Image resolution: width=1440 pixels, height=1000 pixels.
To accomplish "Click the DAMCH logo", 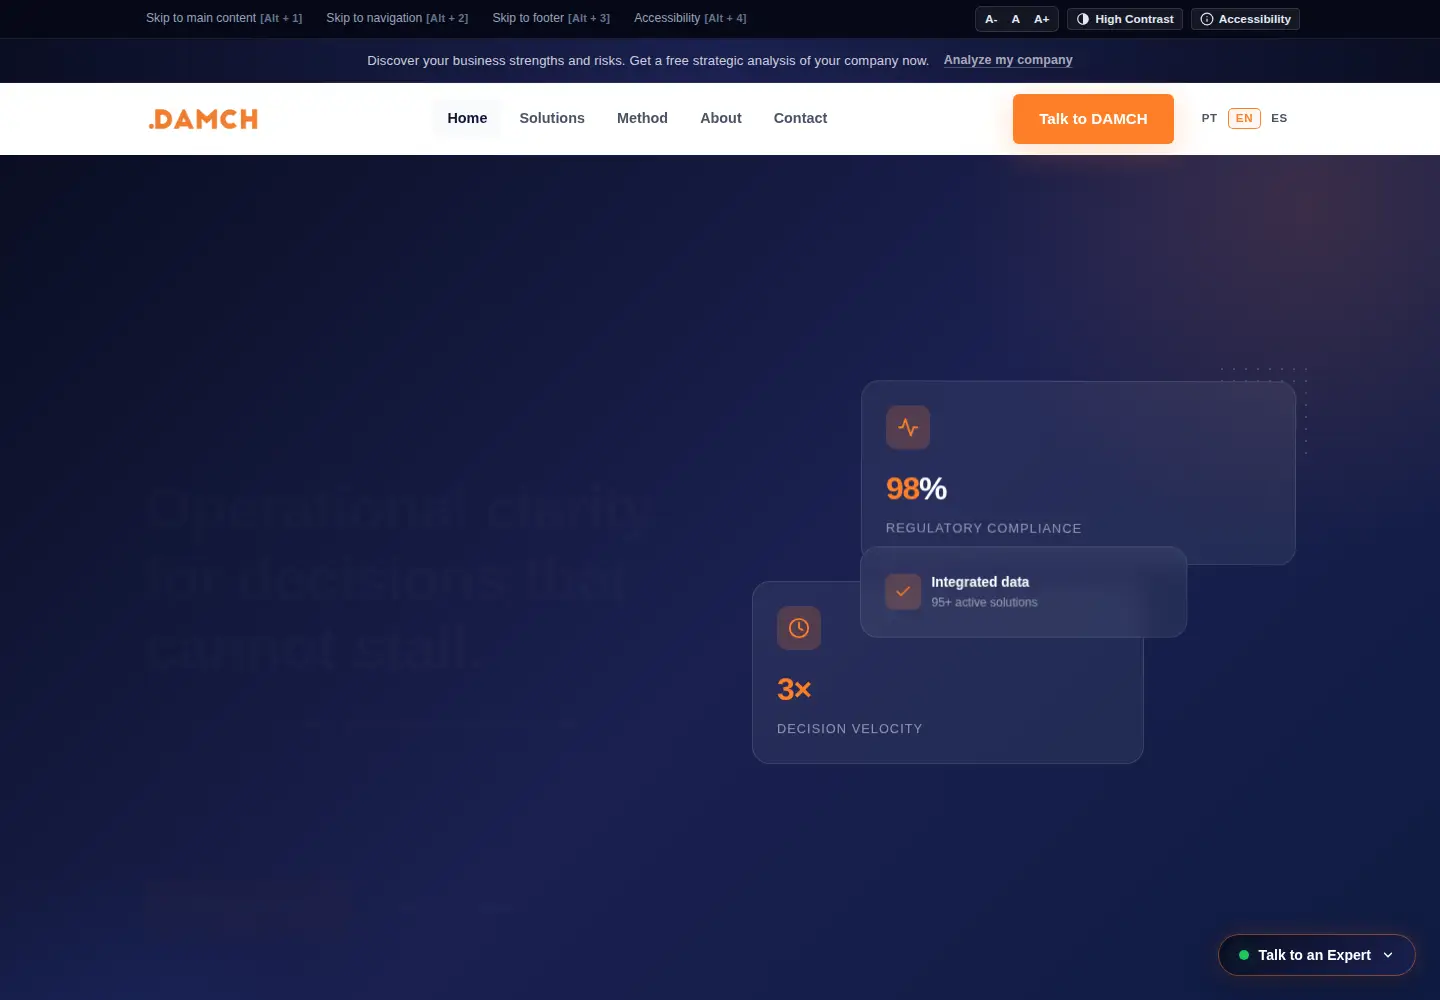I will coord(203,119).
